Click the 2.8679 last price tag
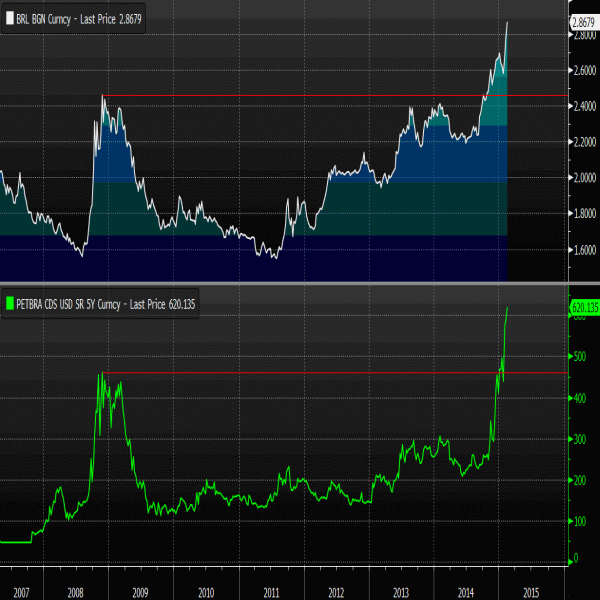The width and height of the screenshot is (600, 600). tap(583, 21)
